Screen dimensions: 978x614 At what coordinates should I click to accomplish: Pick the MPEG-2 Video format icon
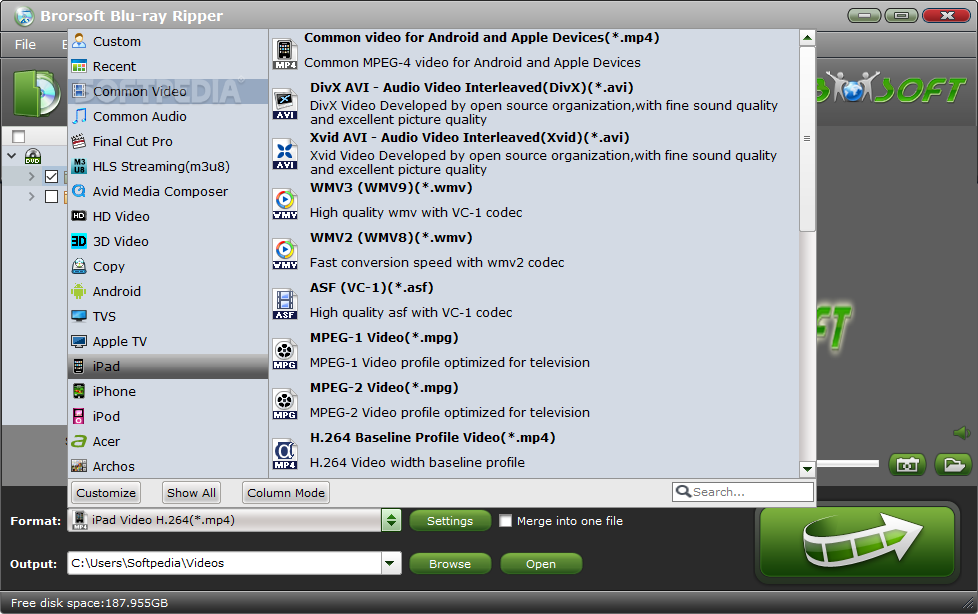click(285, 404)
